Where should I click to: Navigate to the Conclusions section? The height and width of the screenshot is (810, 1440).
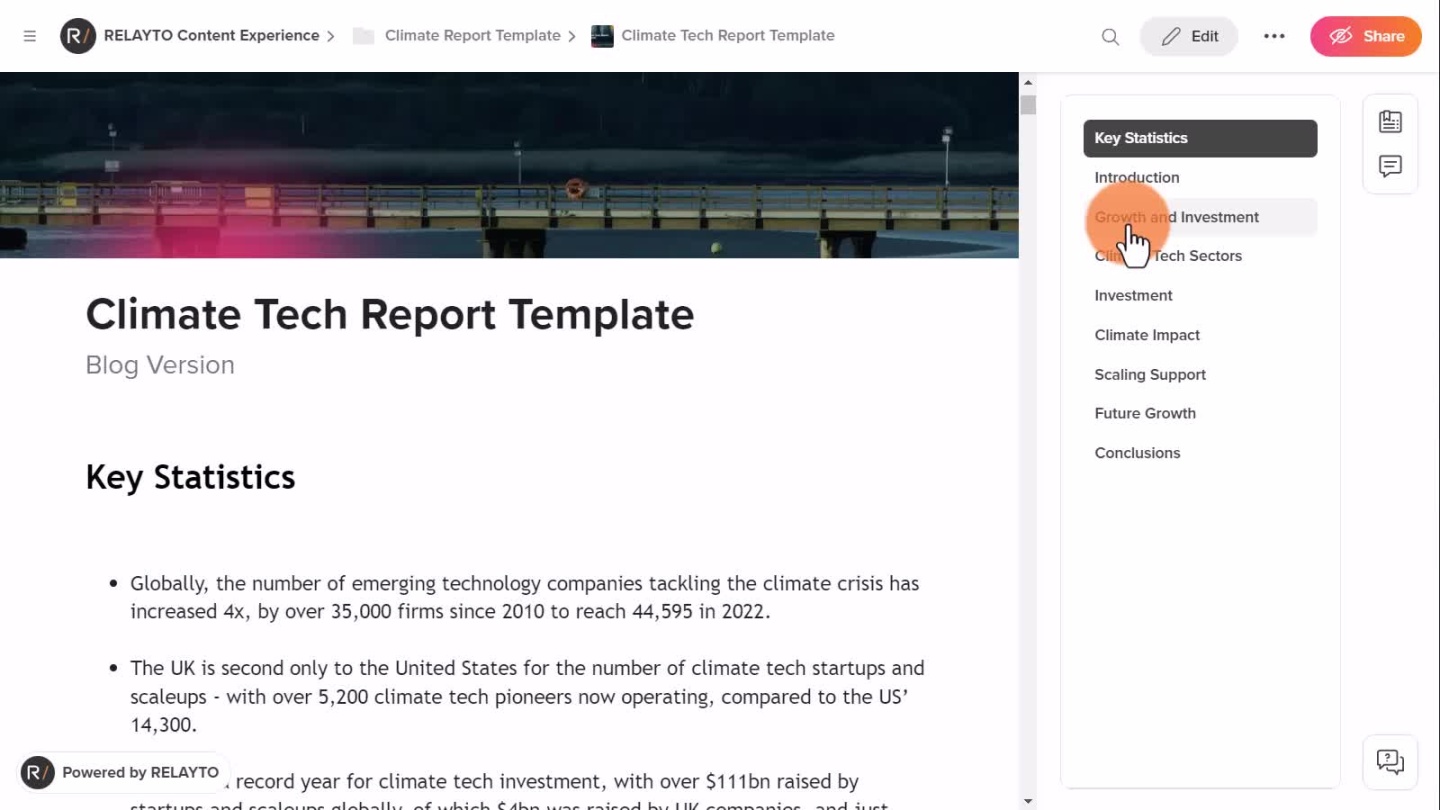click(1137, 453)
